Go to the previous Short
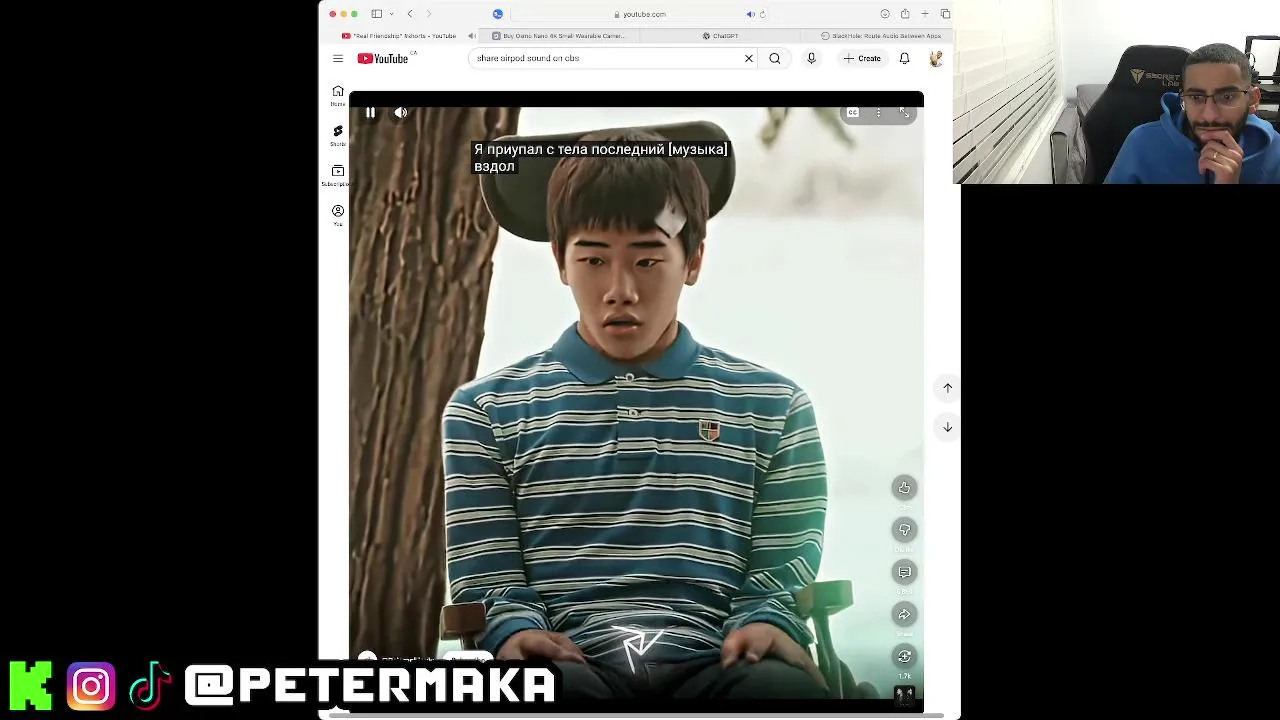This screenshot has height=720, width=1280. 947,388
